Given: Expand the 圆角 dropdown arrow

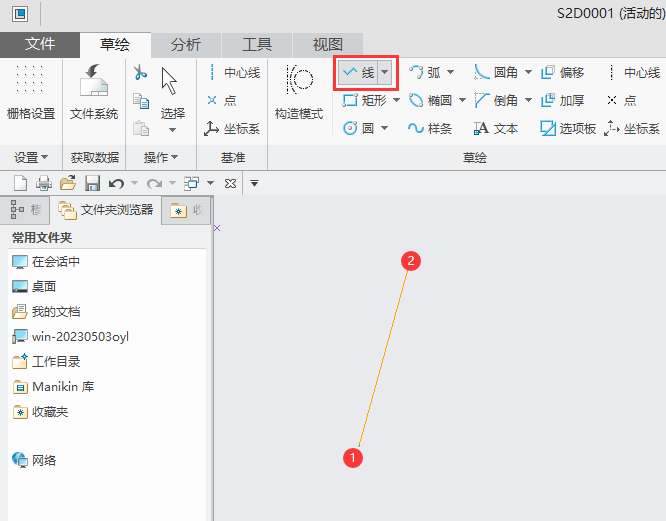Looking at the screenshot, I should pos(528,72).
